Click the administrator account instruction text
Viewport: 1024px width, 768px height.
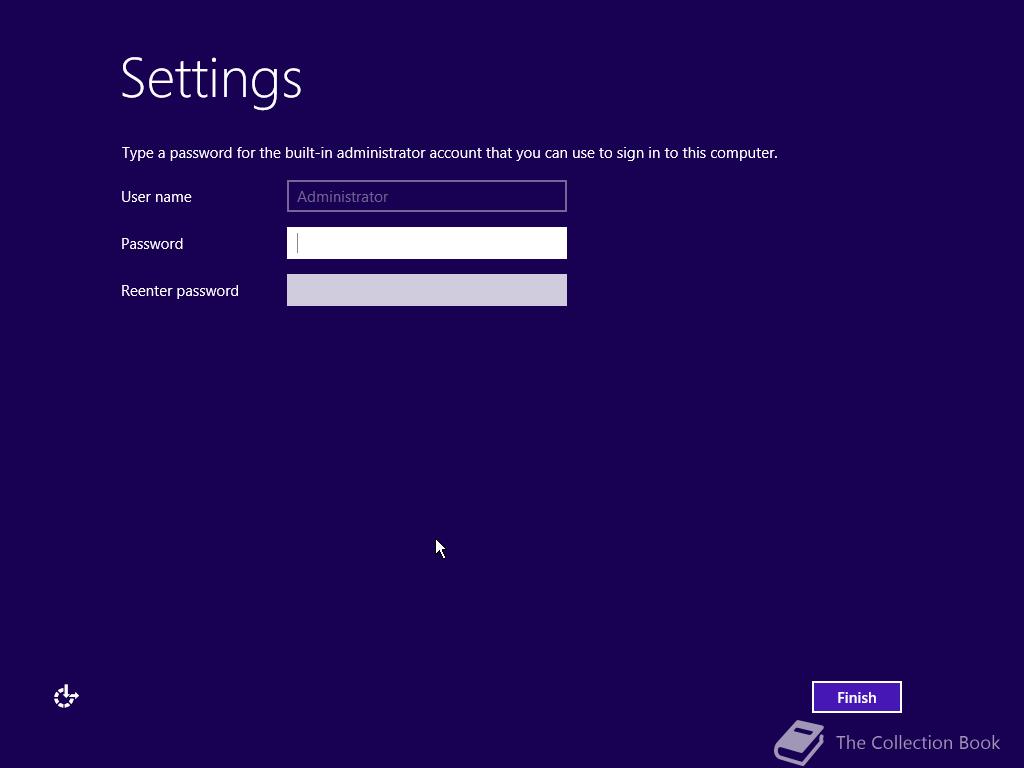point(449,153)
